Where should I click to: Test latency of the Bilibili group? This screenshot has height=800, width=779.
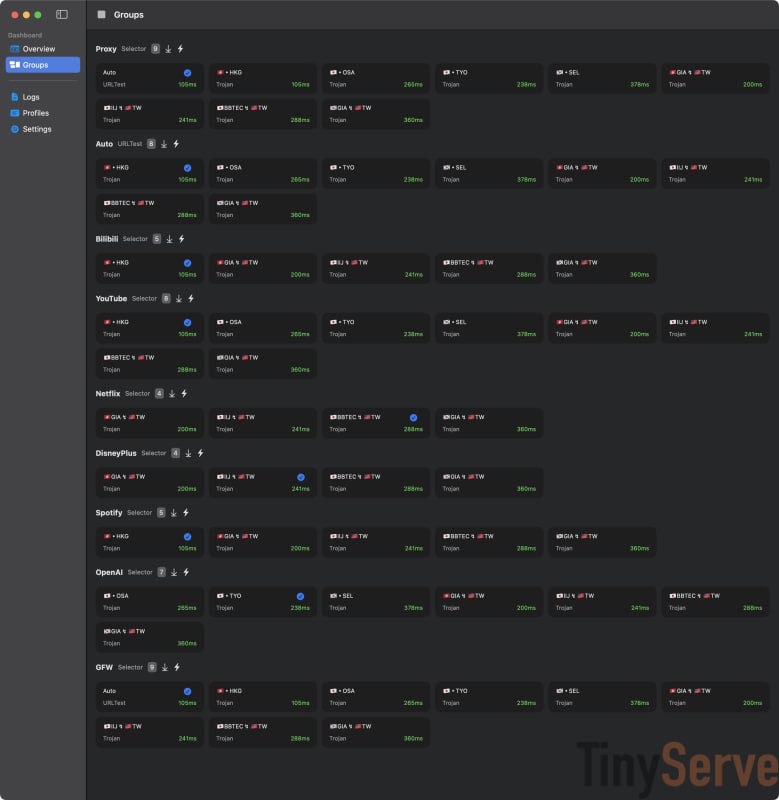pos(181,239)
